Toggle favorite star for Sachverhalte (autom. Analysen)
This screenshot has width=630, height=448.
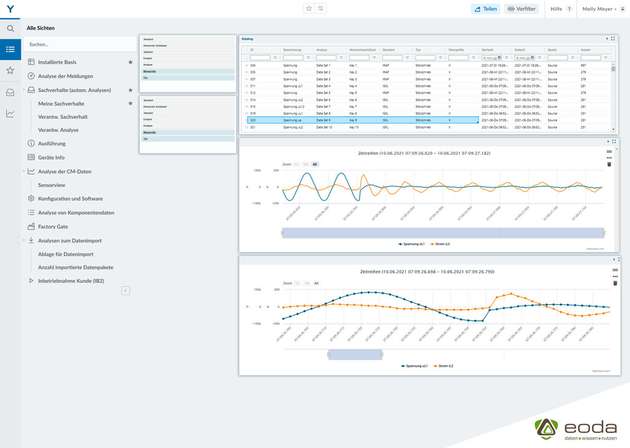tap(130, 90)
